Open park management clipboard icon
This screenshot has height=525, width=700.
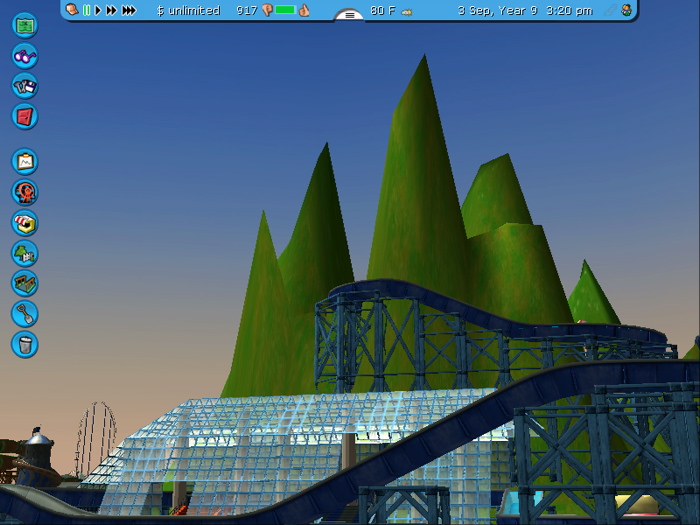pyautogui.click(x=25, y=162)
